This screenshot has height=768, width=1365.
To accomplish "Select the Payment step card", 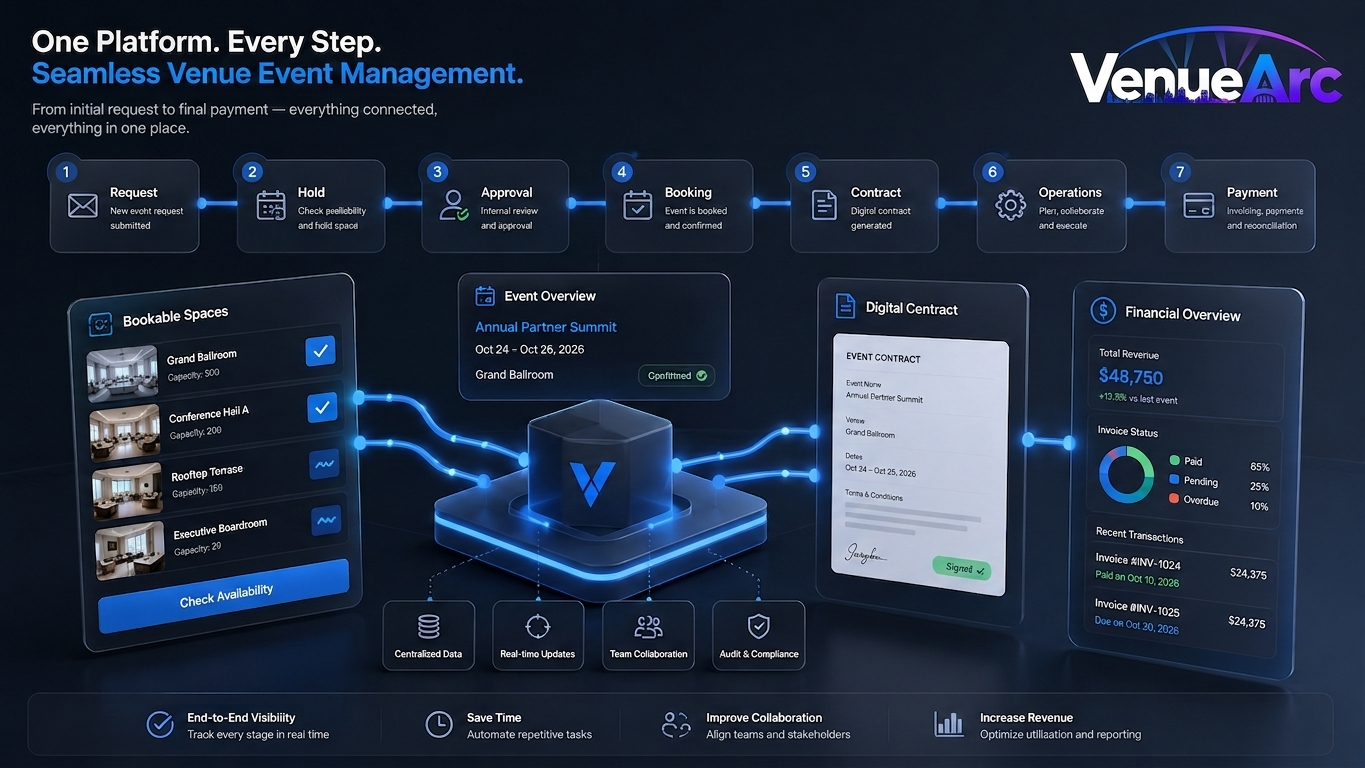I will [1240, 206].
